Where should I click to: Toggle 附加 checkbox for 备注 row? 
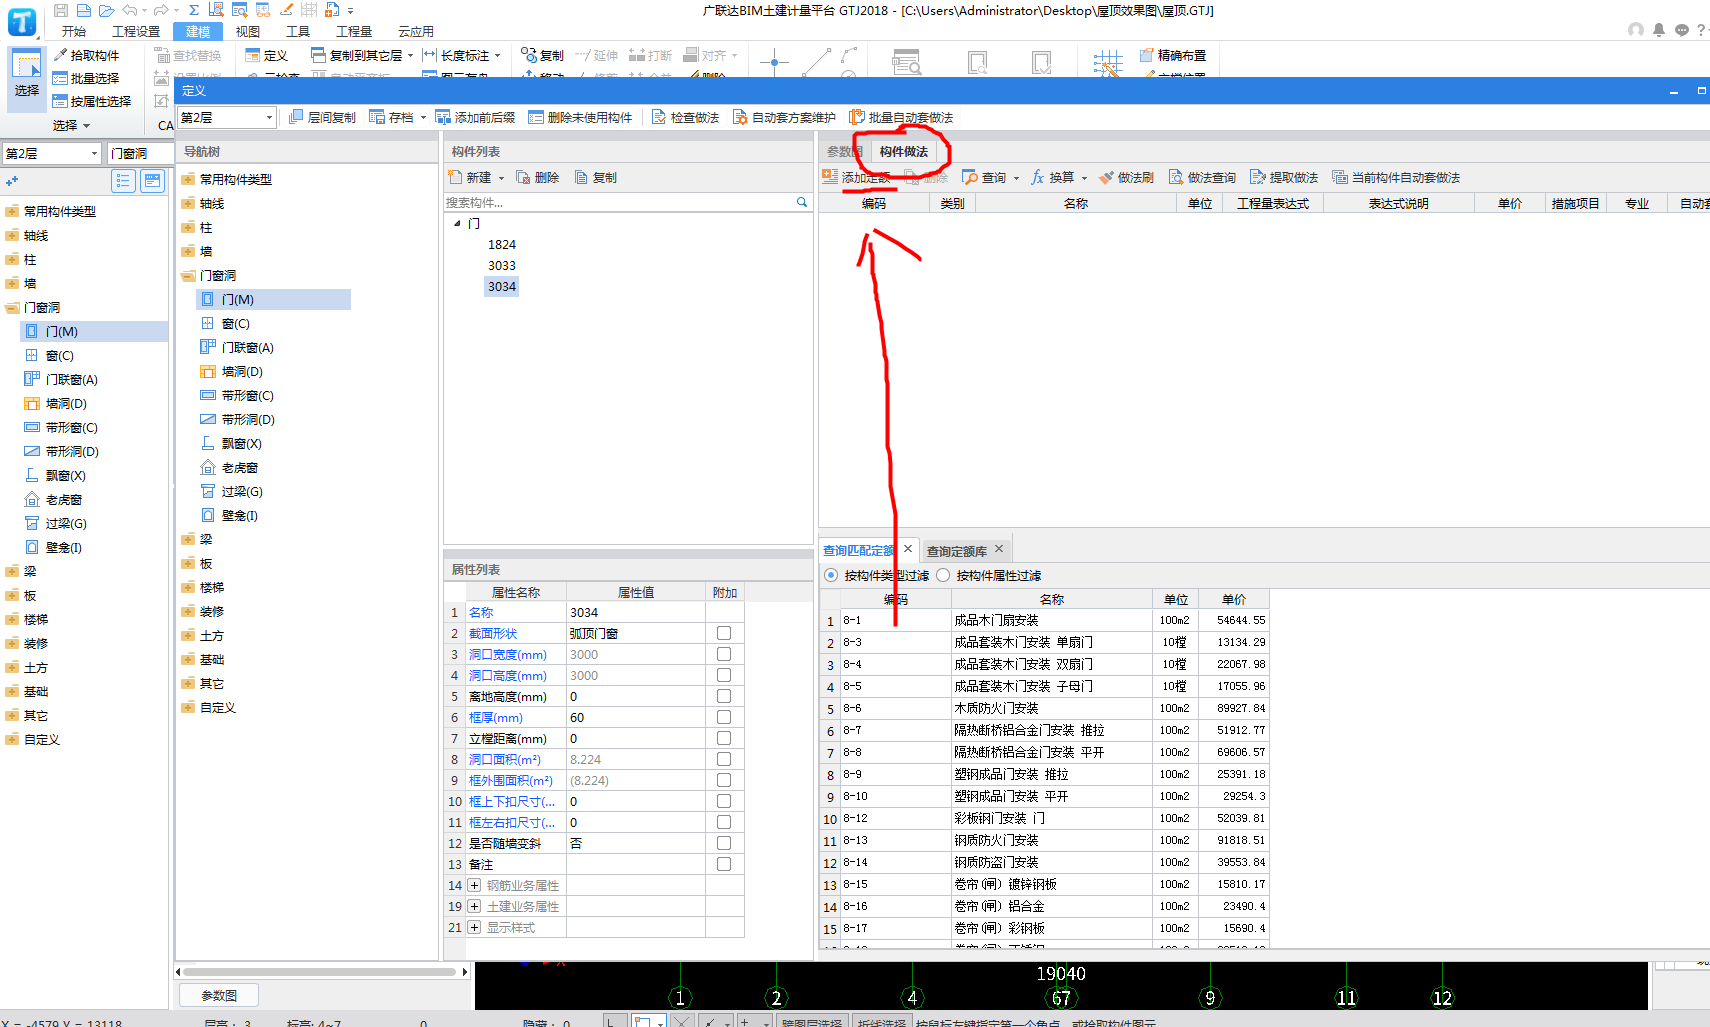point(724,864)
